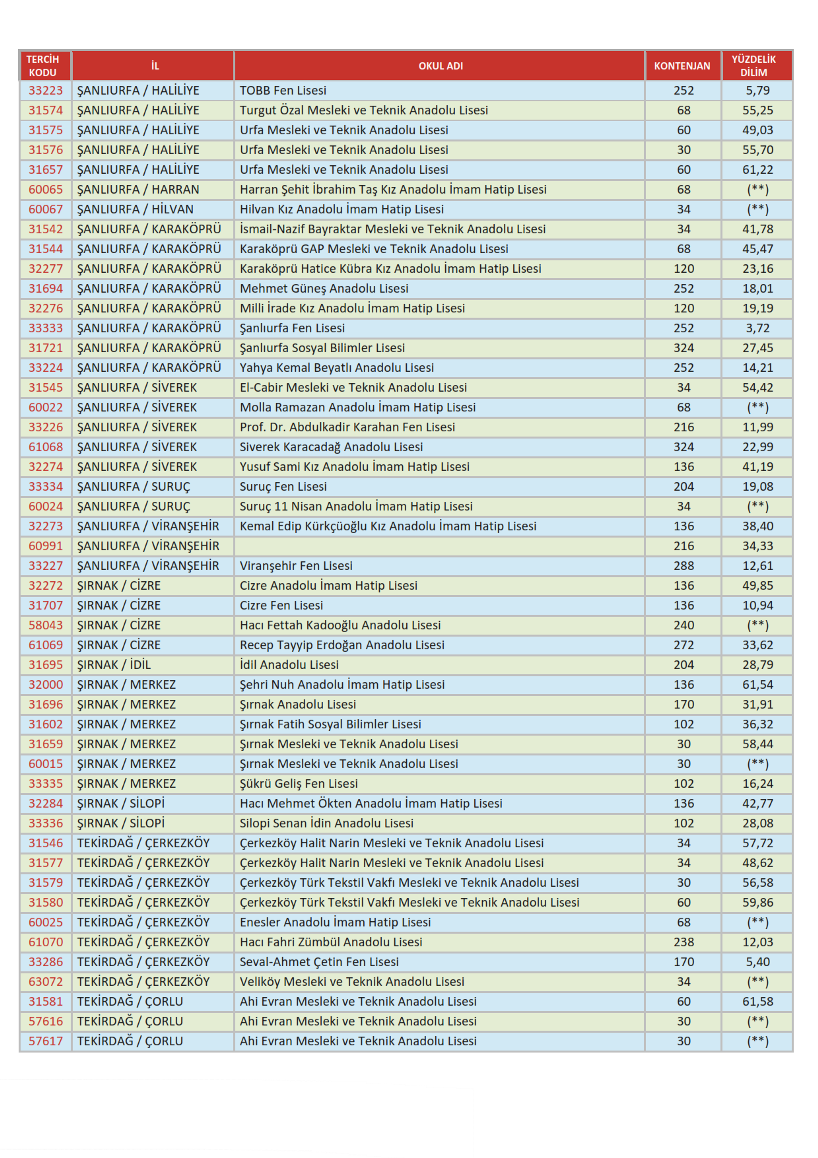Select the ŞIRNAK / İDİL province cell

pyautogui.click(x=114, y=665)
